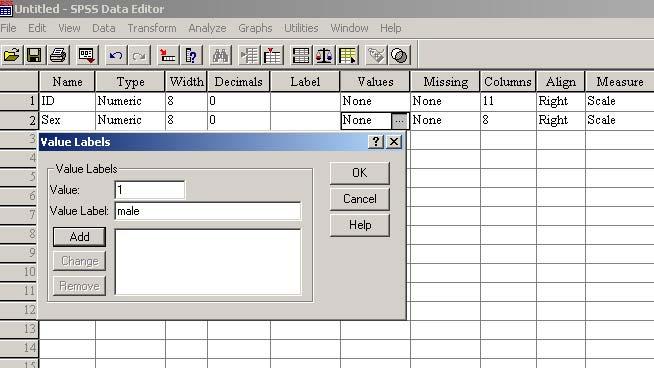This screenshot has width=654, height=368.
Task: Select the Insert Variable icon
Action: (x=272, y=55)
